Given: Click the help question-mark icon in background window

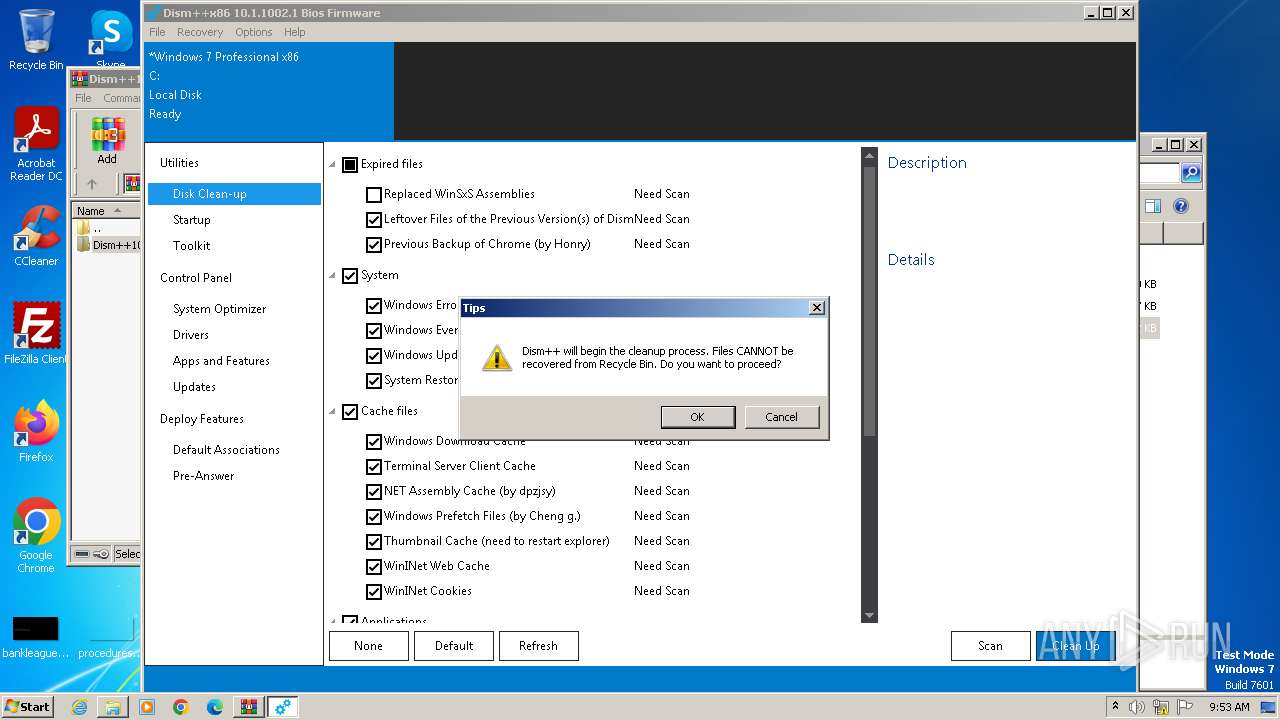Looking at the screenshot, I should pos(1181,206).
